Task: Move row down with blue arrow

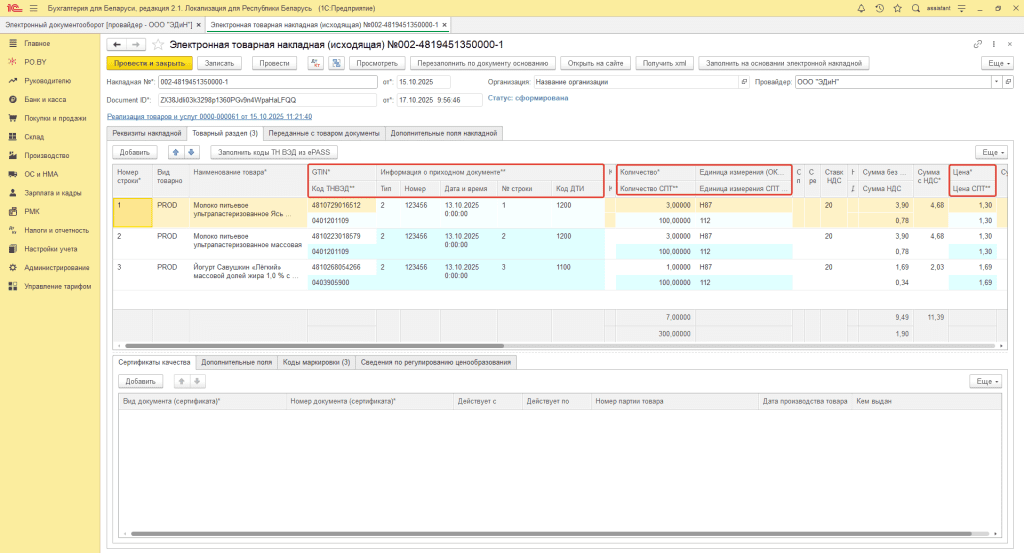Action: click(192, 152)
